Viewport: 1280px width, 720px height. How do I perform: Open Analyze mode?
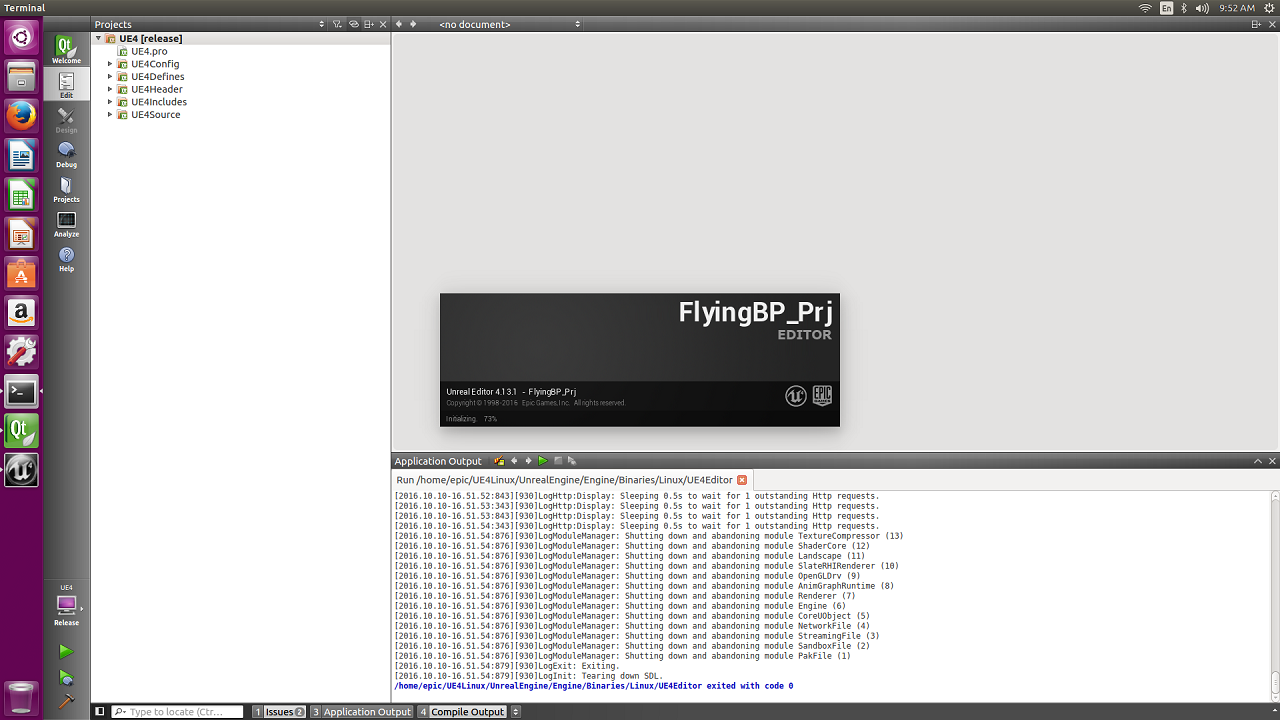click(x=66, y=224)
